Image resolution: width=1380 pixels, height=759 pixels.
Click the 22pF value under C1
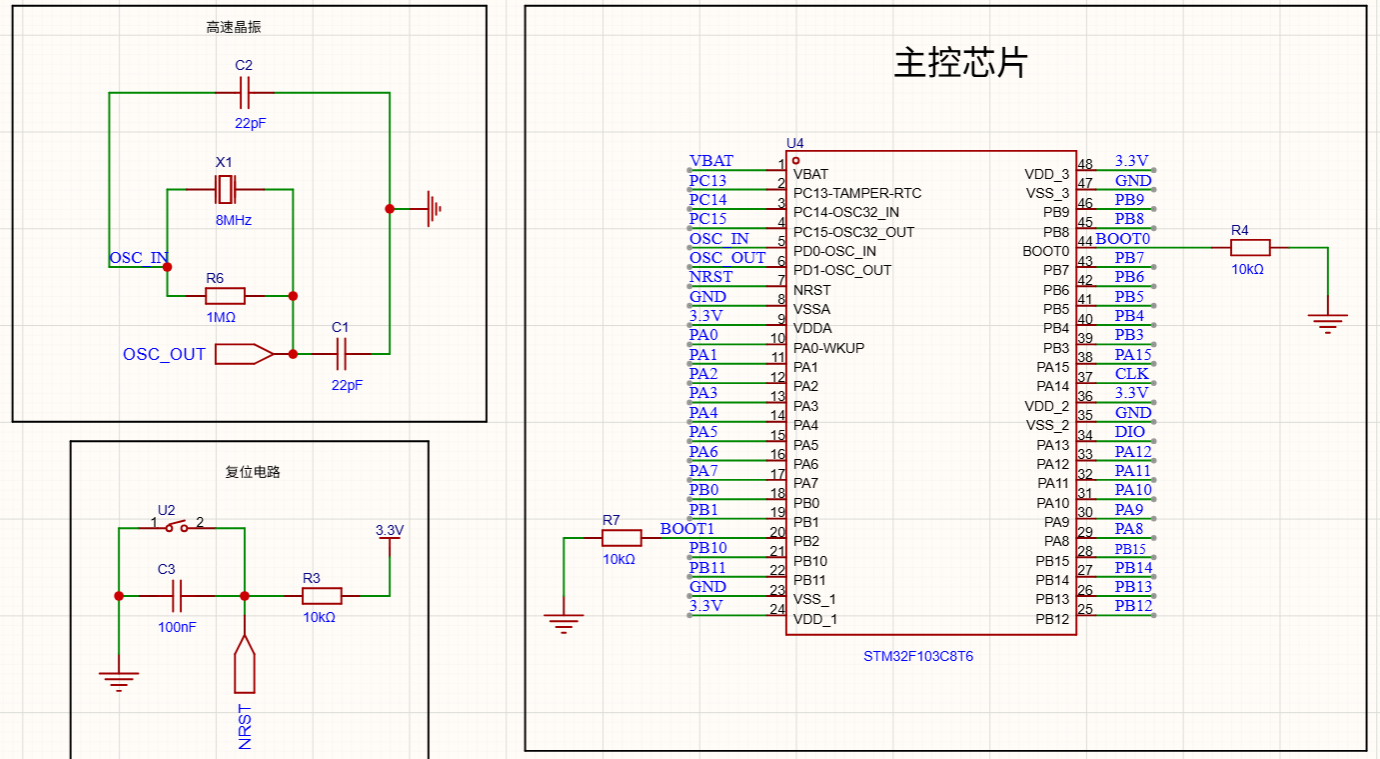[x=347, y=385]
